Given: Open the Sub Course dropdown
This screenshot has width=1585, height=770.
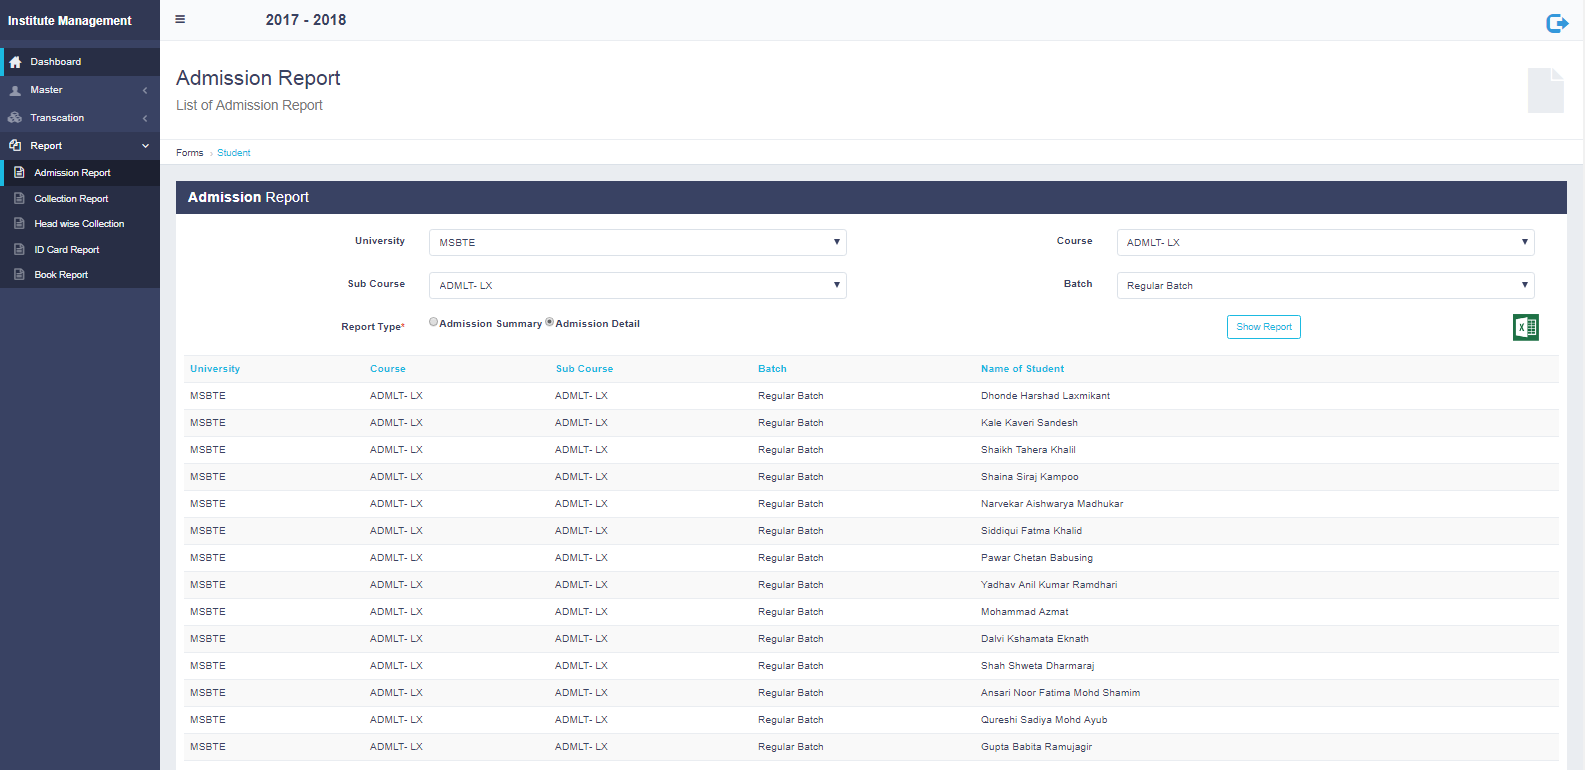Looking at the screenshot, I should point(637,286).
